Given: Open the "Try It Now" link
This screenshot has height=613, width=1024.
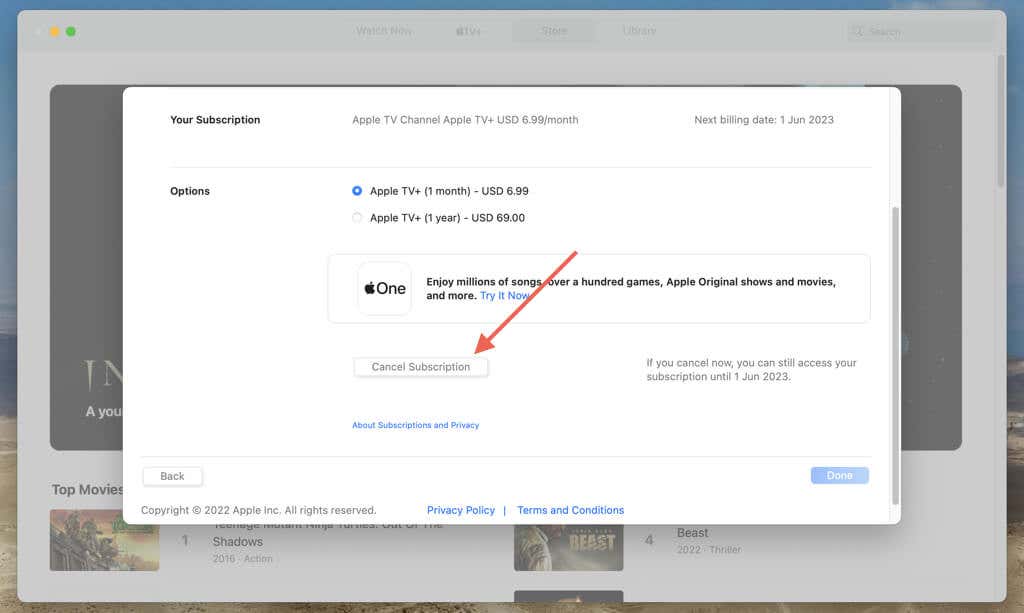Looking at the screenshot, I should (505, 295).
